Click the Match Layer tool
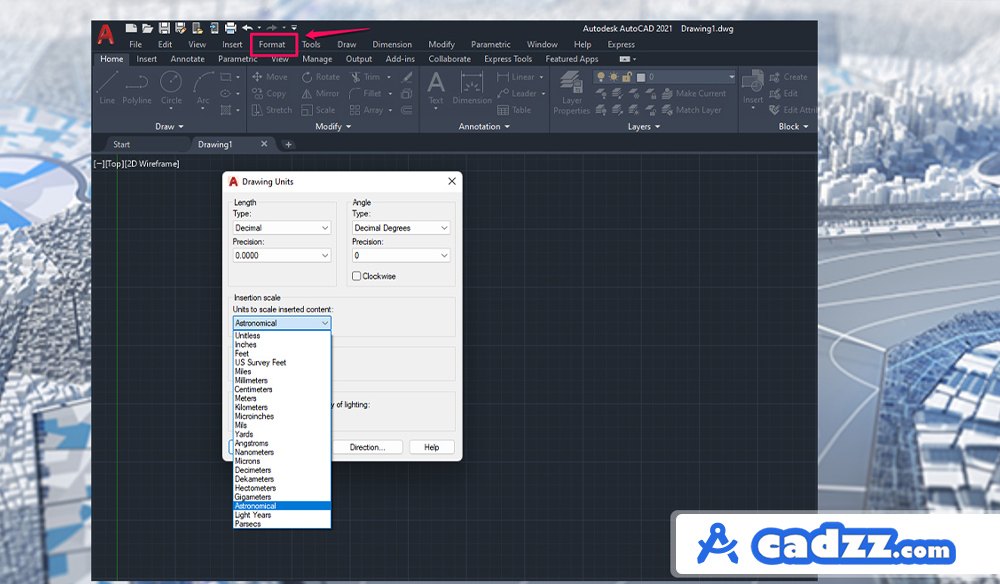Screen dimensions: 1000x584 692,110
